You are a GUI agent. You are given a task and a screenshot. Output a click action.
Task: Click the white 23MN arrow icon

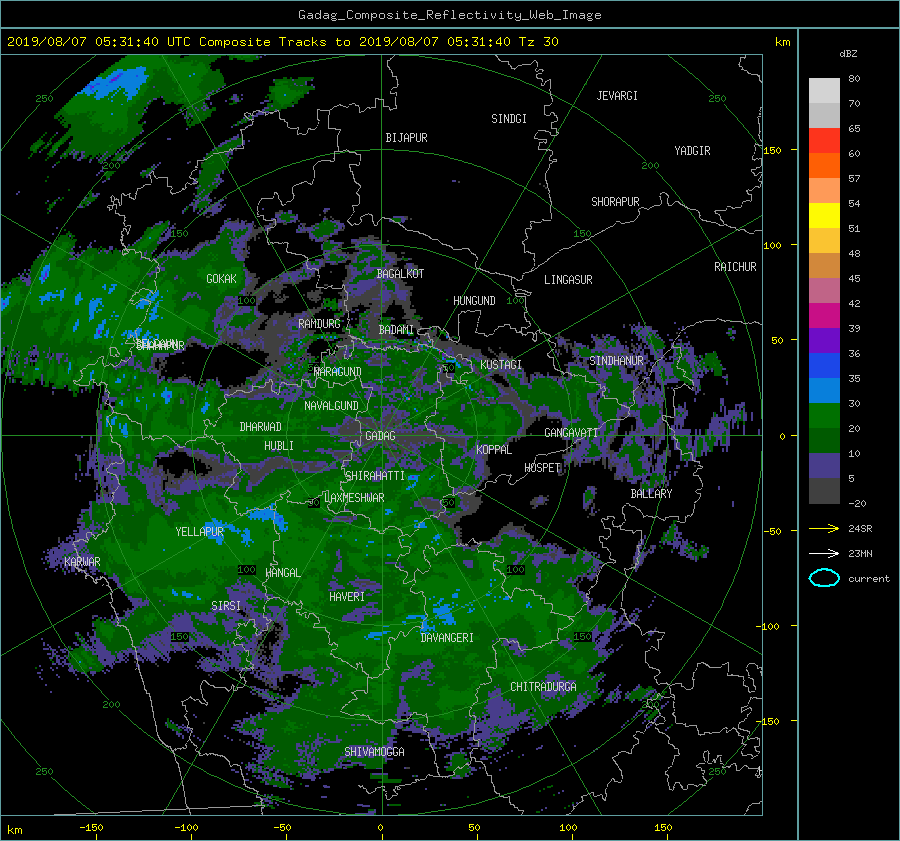[x=824, y=553]
